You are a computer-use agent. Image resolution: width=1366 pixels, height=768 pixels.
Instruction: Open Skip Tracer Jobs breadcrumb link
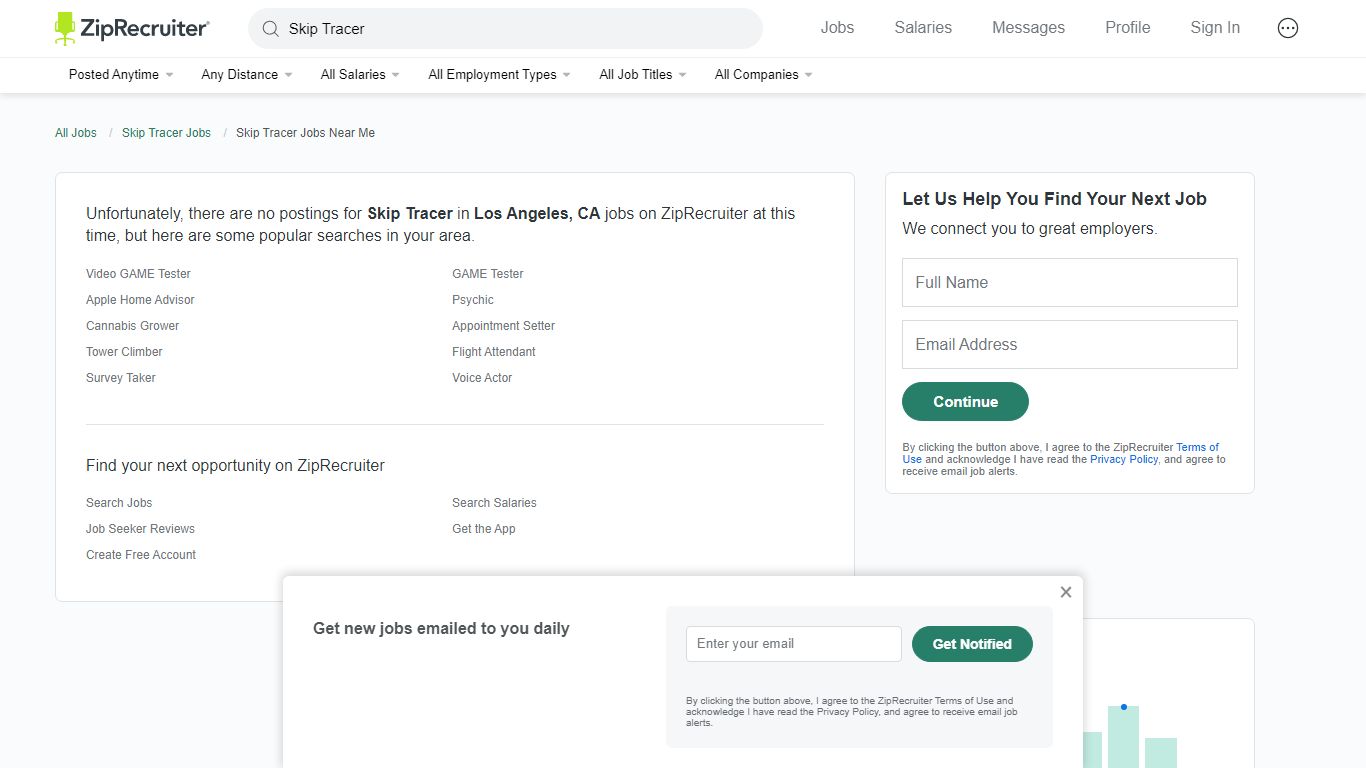pos(166,133)
